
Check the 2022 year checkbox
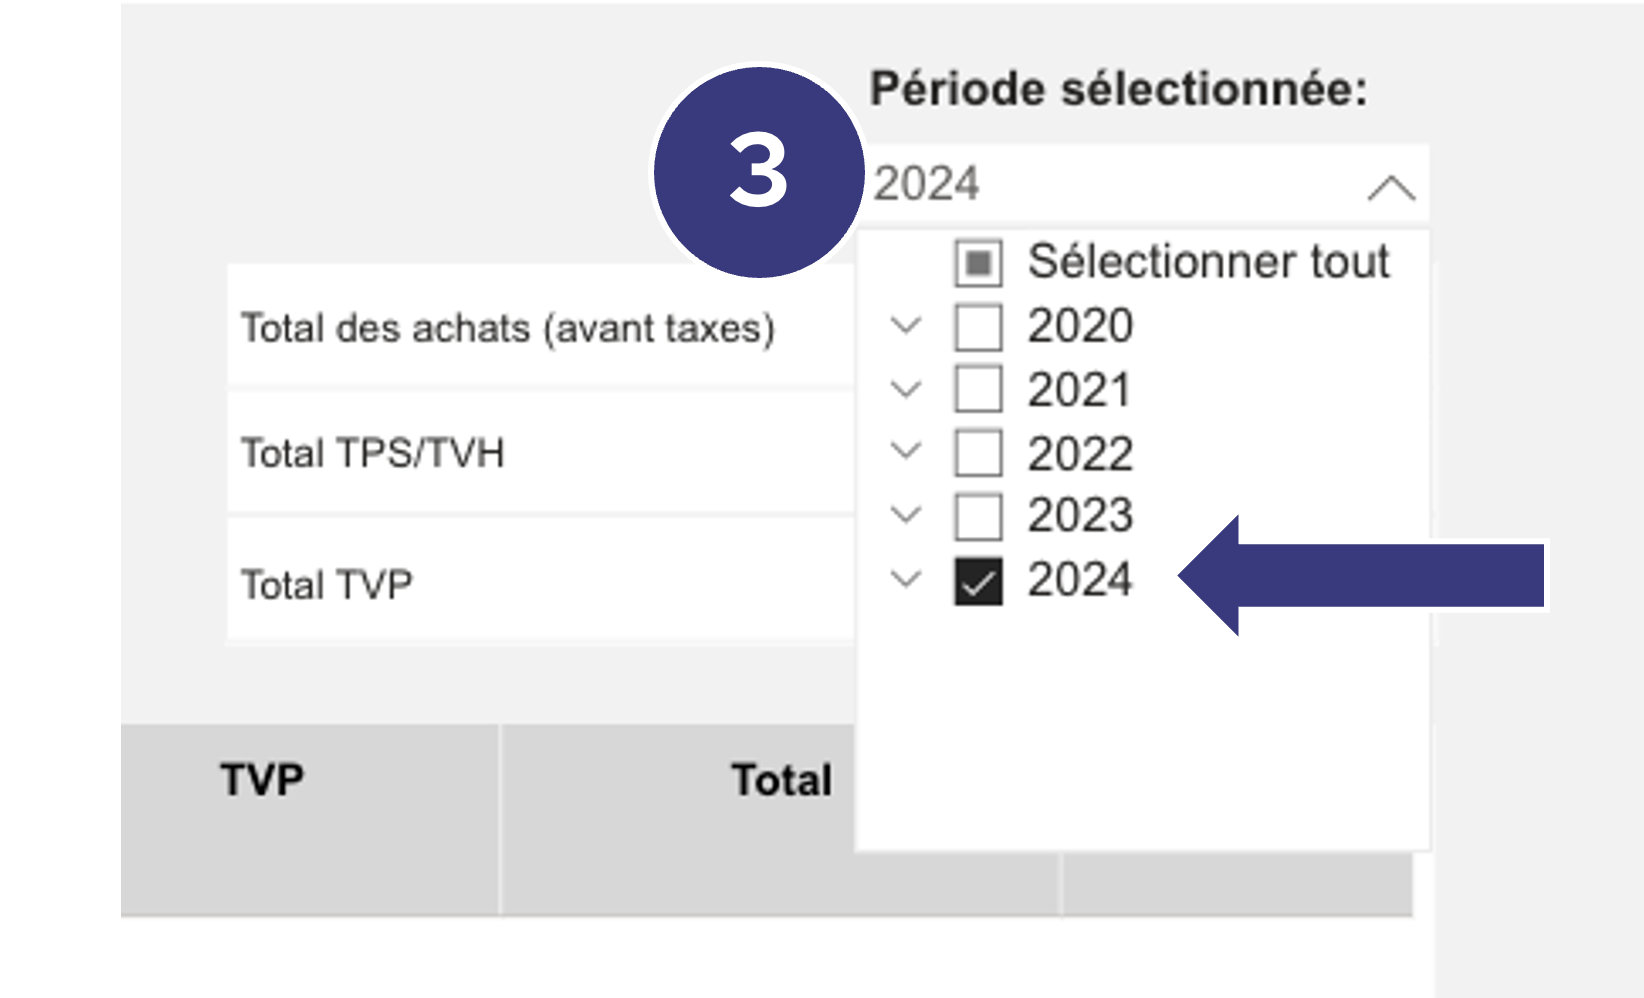978,453
